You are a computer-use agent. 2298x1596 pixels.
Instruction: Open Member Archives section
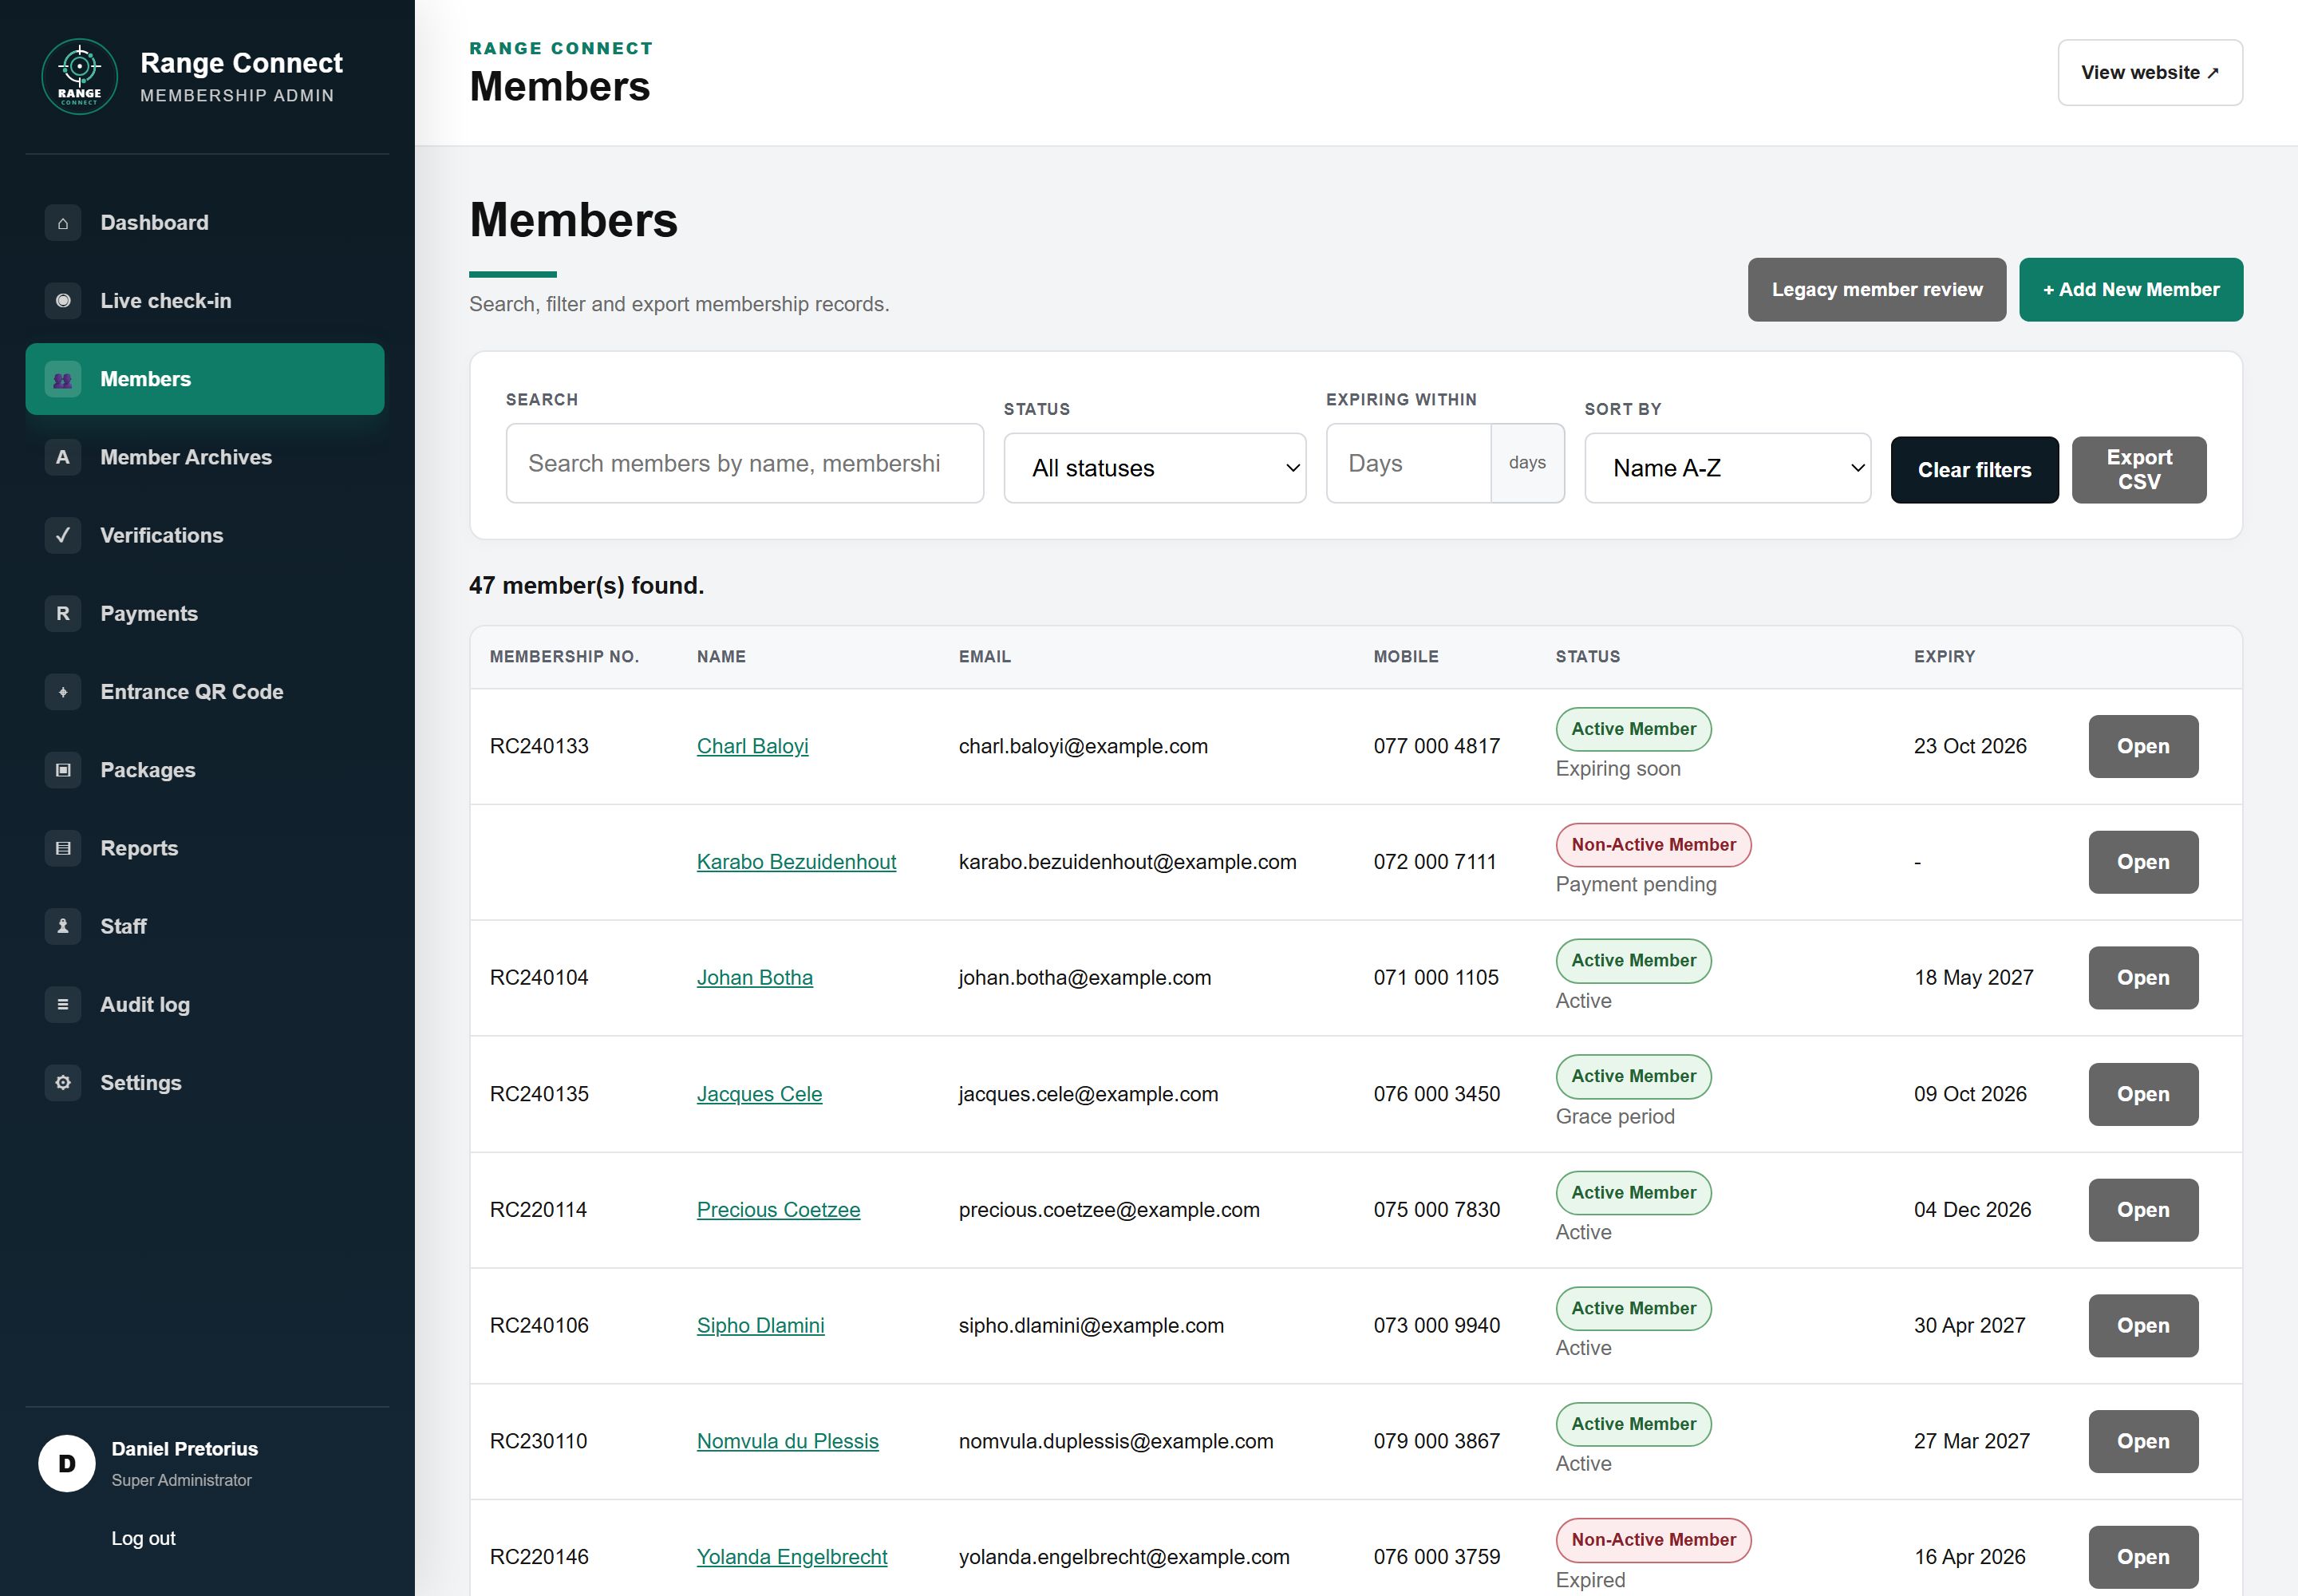205,457
